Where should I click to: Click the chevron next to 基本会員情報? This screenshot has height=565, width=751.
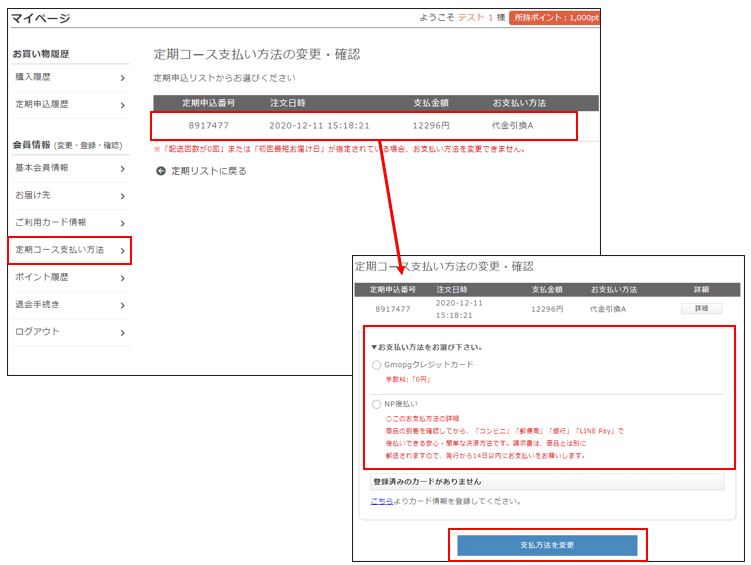click(x=122, y=168)
